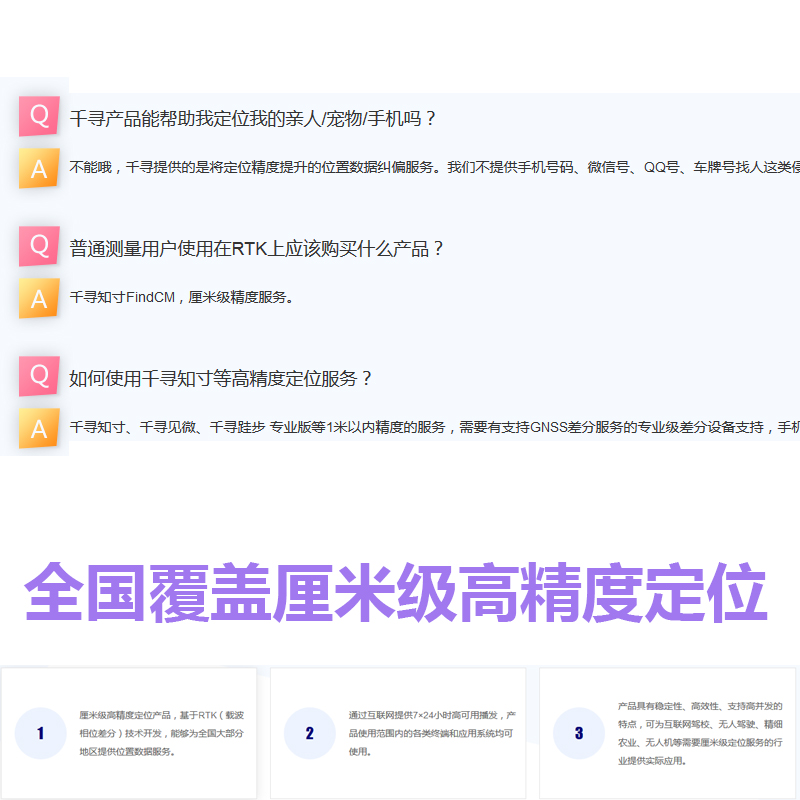Click card text about 7×24小时高可用播发
Image resolution: width=800 pixels, height=800 pixels.
click(432, 733)
